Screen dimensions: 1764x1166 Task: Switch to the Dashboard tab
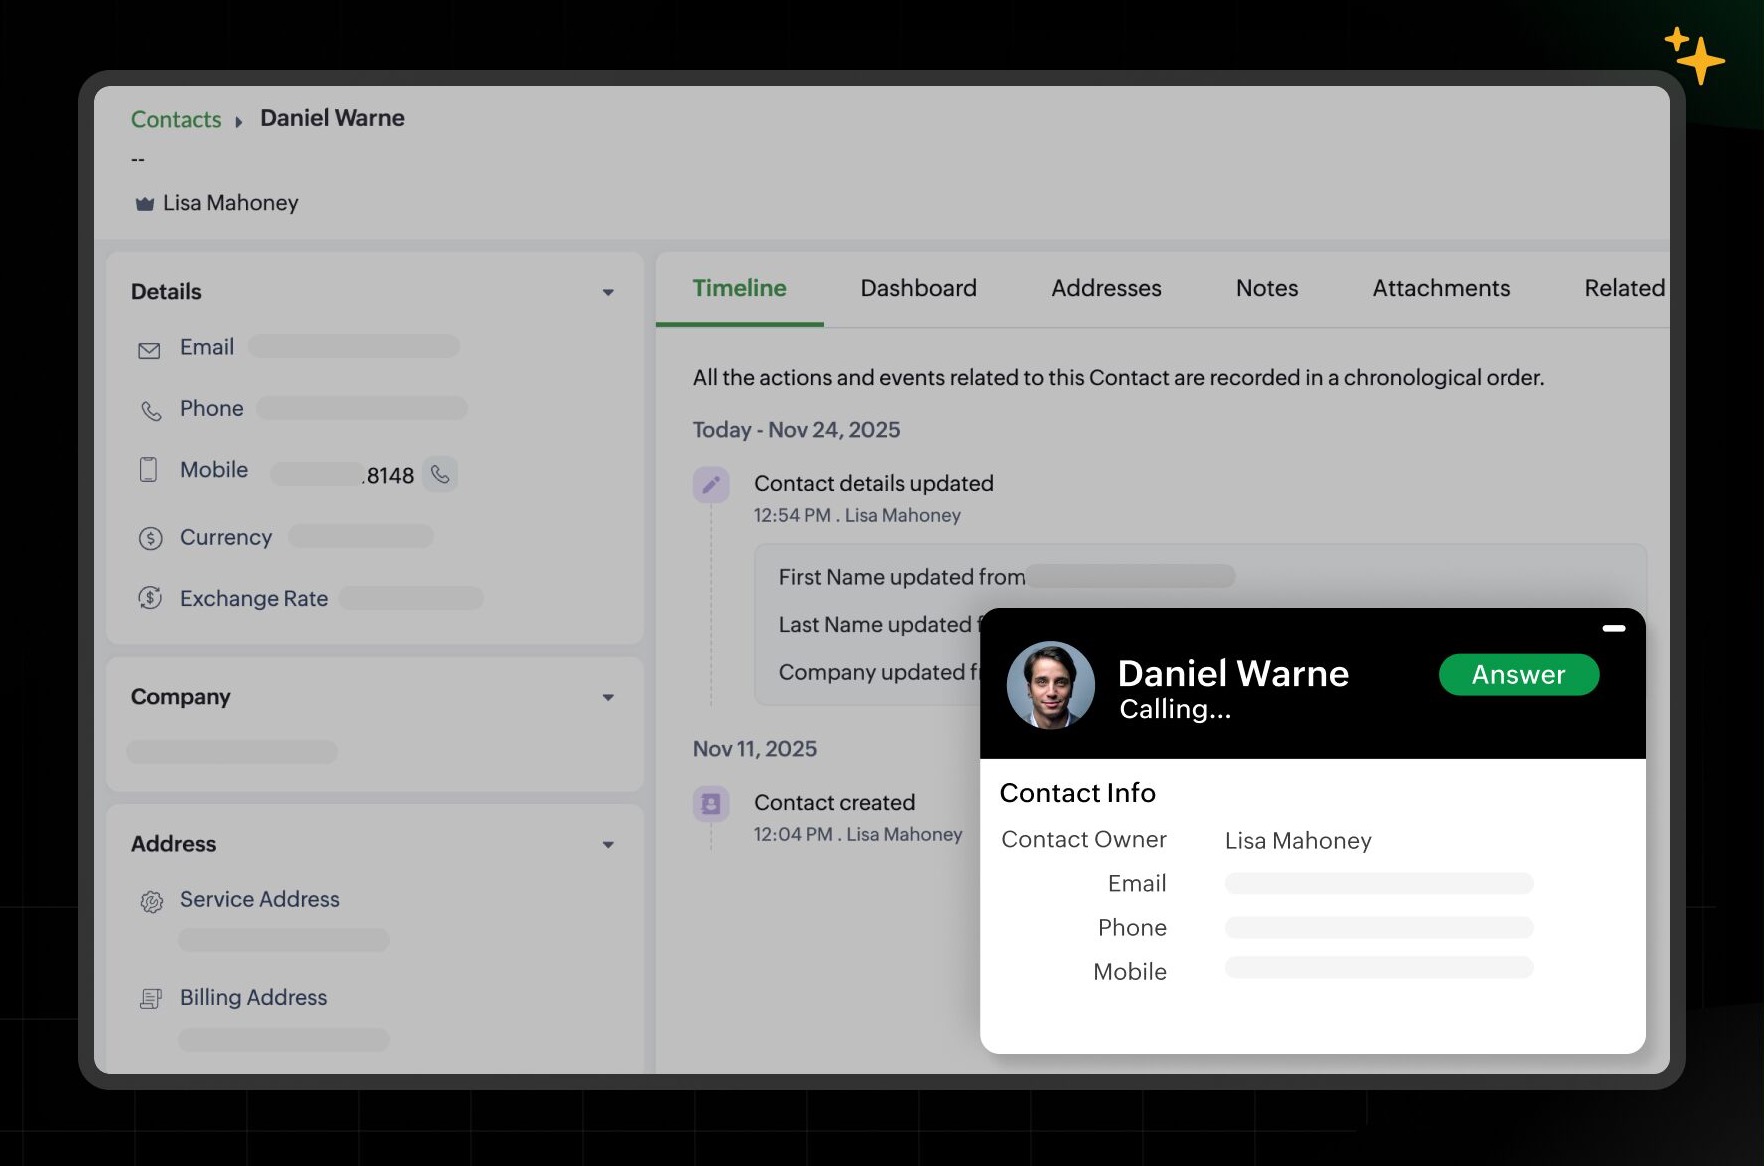[x=917, y=288]
